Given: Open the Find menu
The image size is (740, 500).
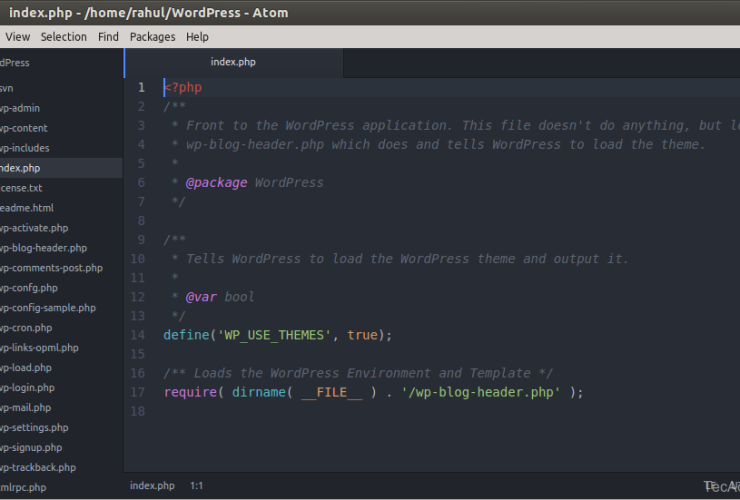Looking at the screenshot, I should (108, 37).
